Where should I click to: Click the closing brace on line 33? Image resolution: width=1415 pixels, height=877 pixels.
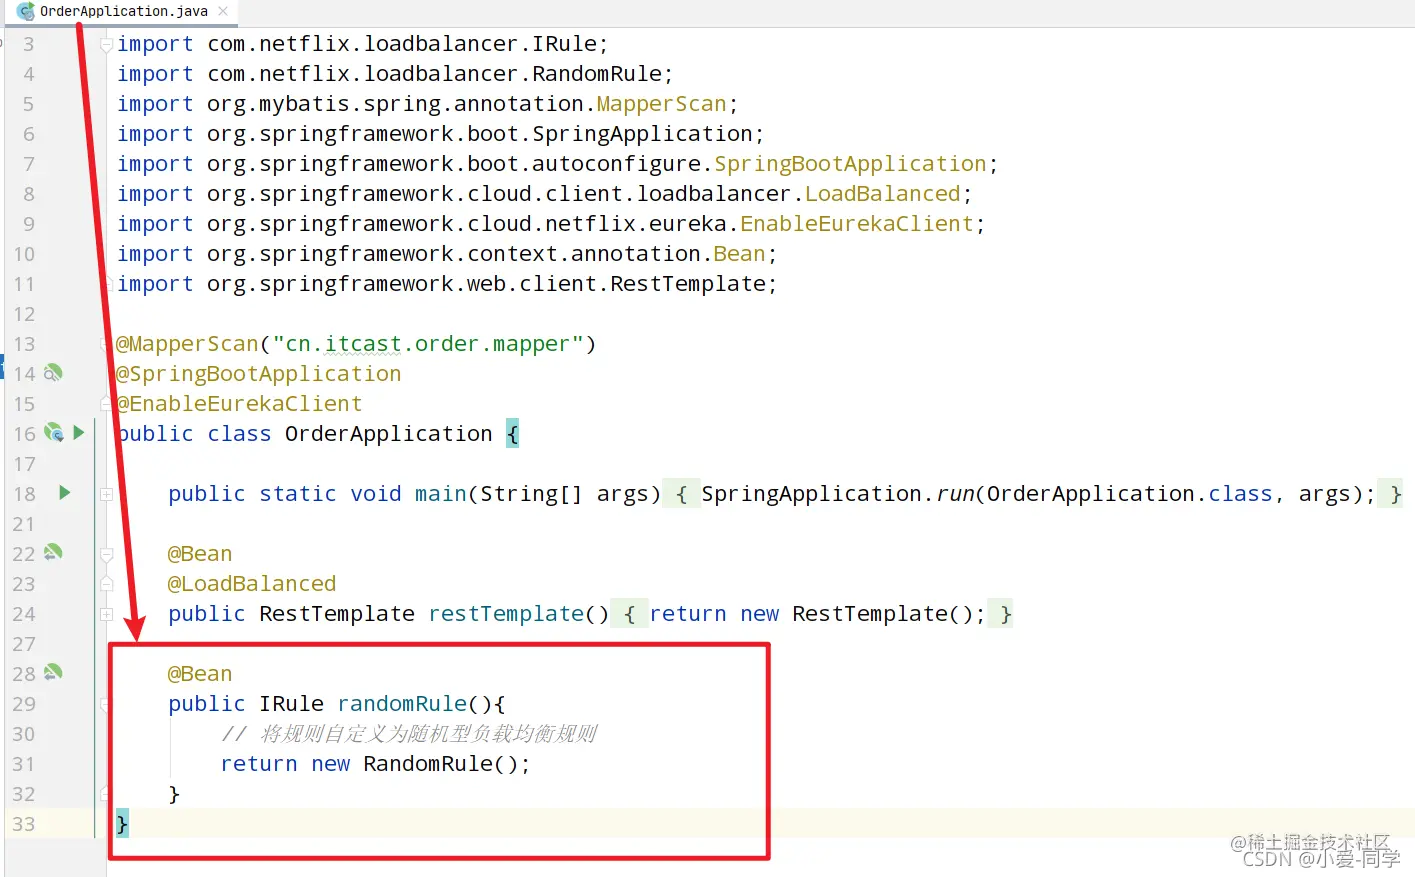click(x=122, y=824)
